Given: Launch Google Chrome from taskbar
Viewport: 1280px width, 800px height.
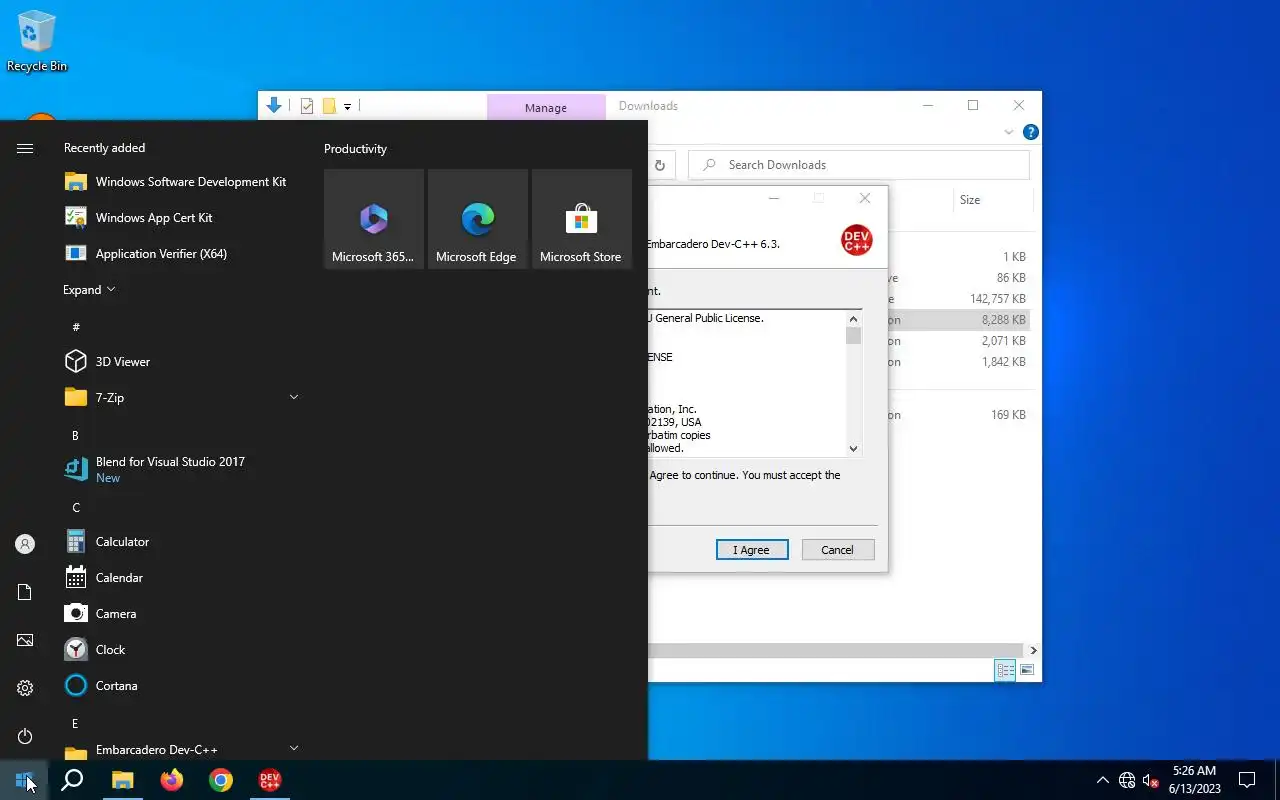Looking at the screenshot, I should [x=220, y=780].
